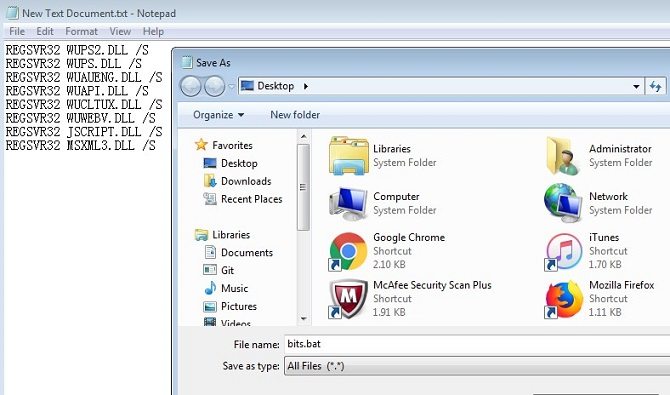Viewport: 670px width, 395px height.
Task: Click the Desktop icon in Favorites
Action: click(210, 163)
